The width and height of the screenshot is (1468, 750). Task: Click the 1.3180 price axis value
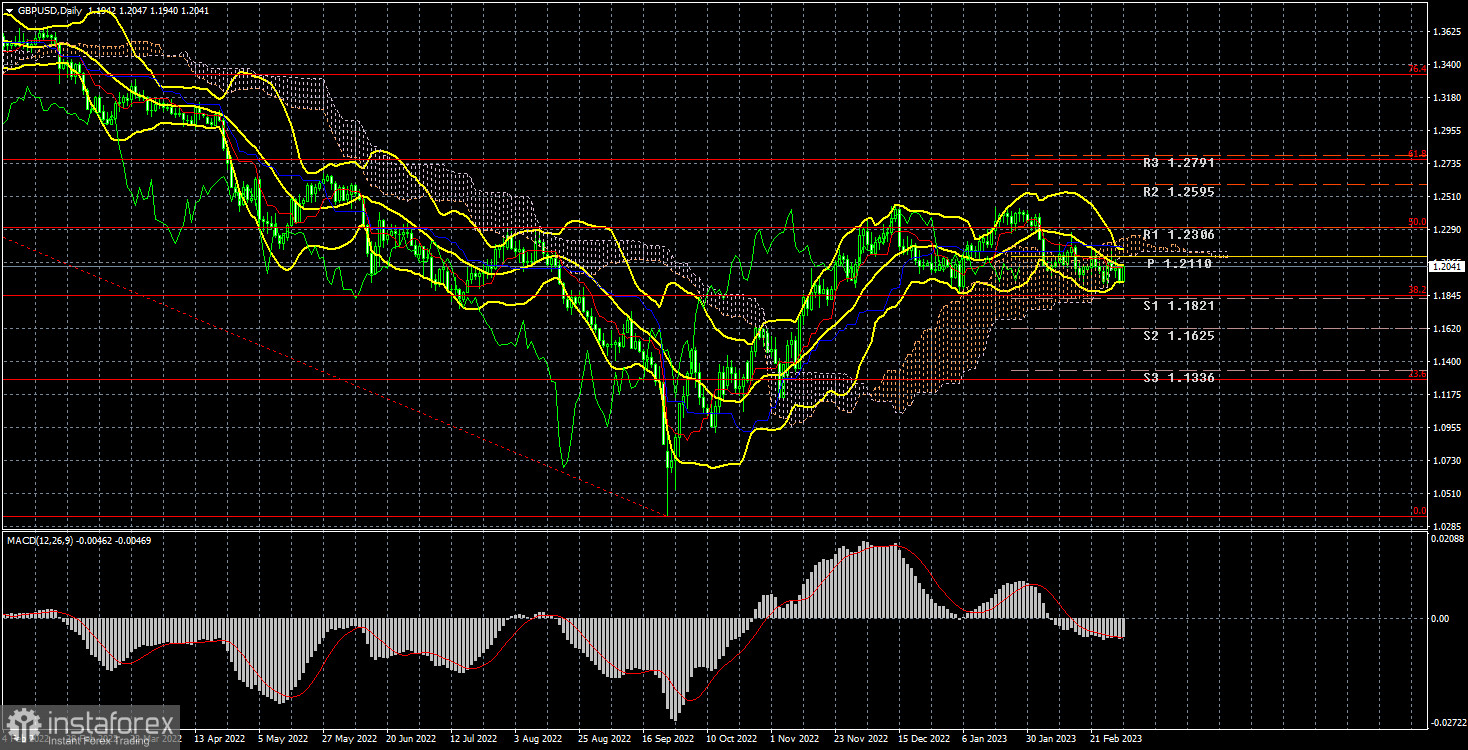1446,98
